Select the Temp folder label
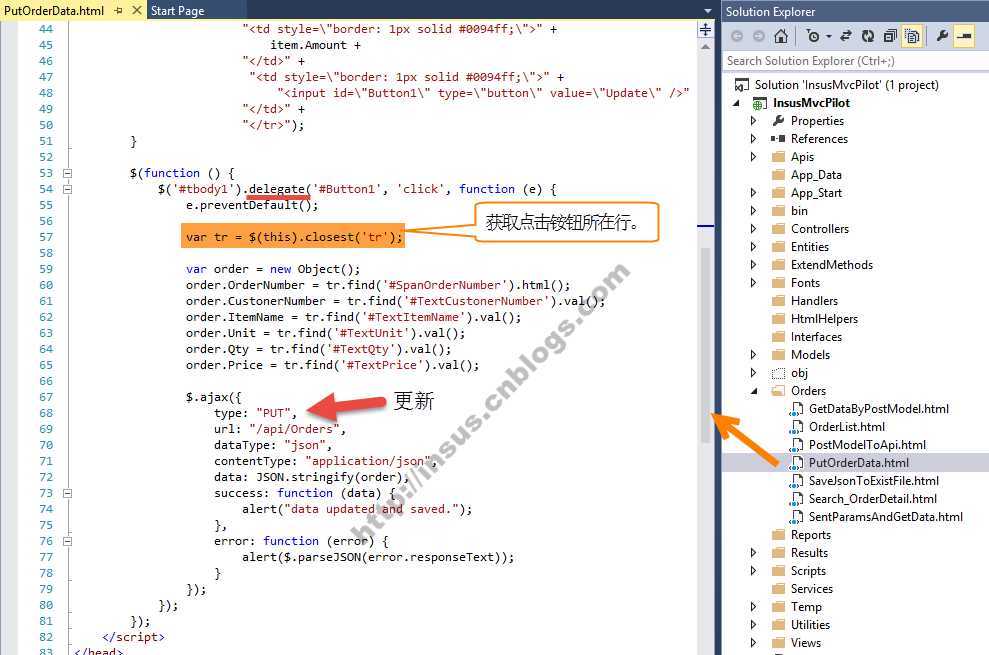 806,606
